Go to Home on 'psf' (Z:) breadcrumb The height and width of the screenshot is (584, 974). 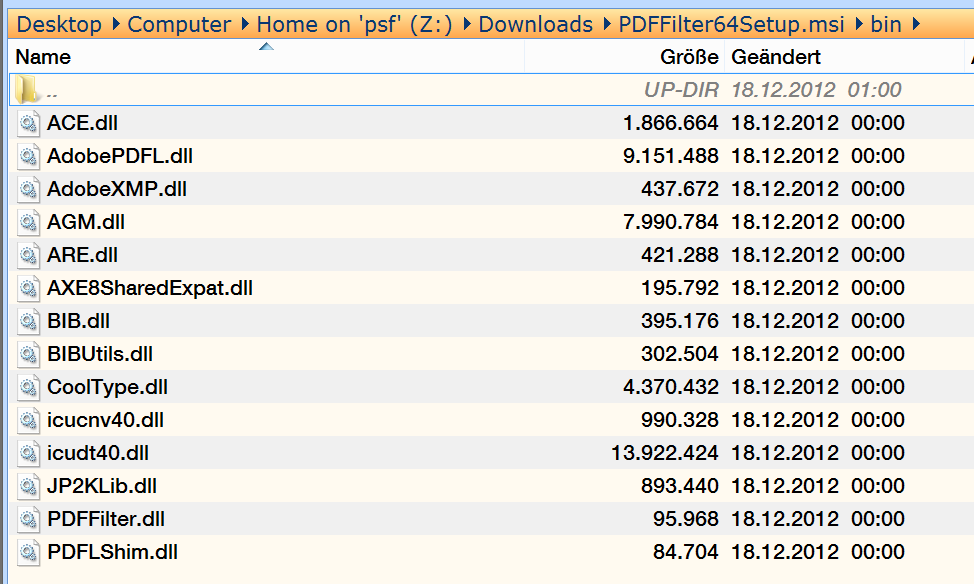coord(355,25)
